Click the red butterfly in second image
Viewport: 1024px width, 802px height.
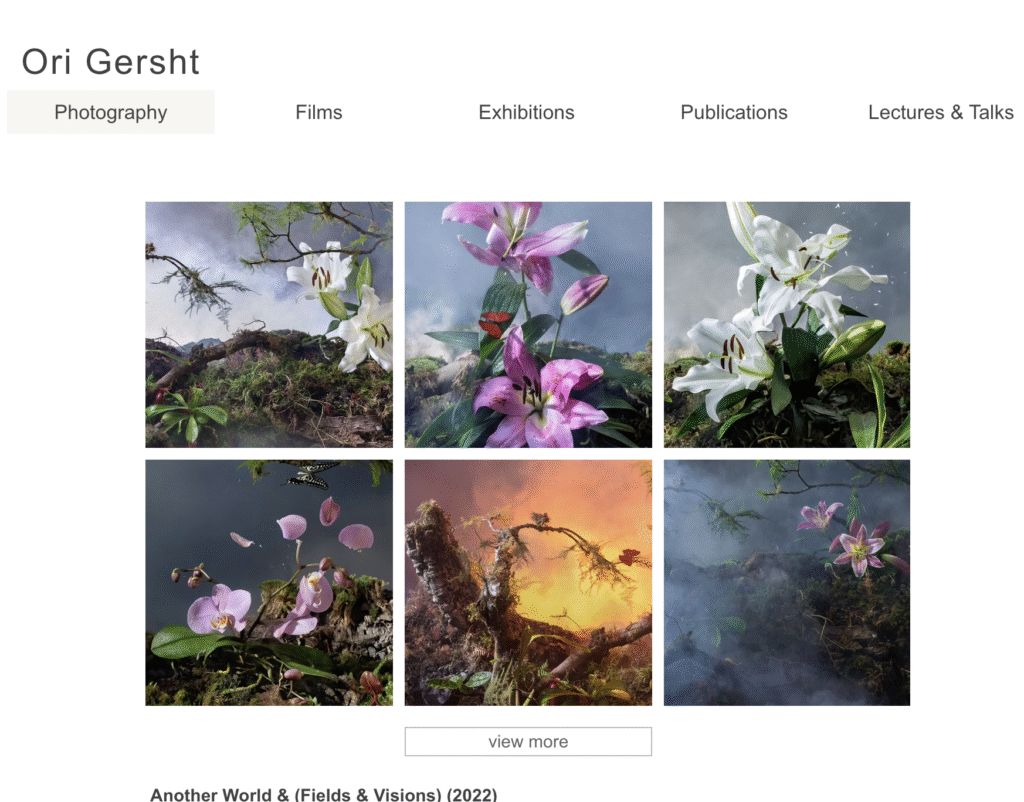click(494, 323)
